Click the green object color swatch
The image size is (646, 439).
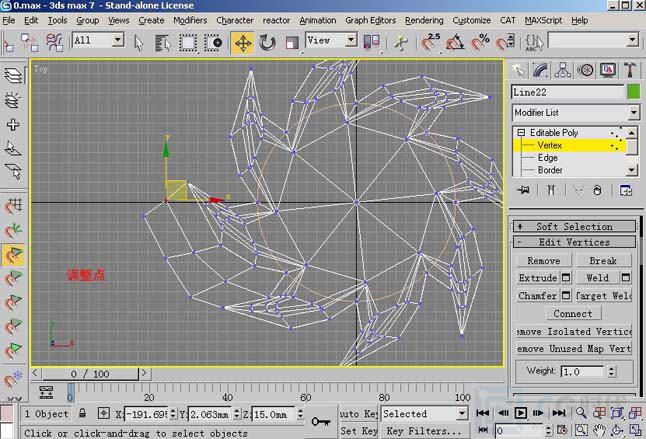[x=633, y=92]
